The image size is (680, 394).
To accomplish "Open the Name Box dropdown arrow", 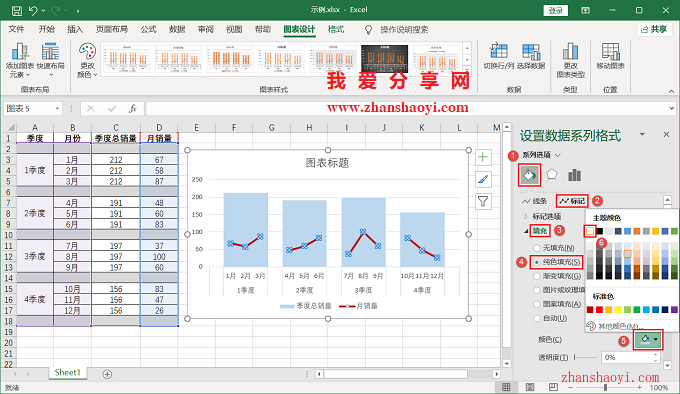I will point(57,108).
